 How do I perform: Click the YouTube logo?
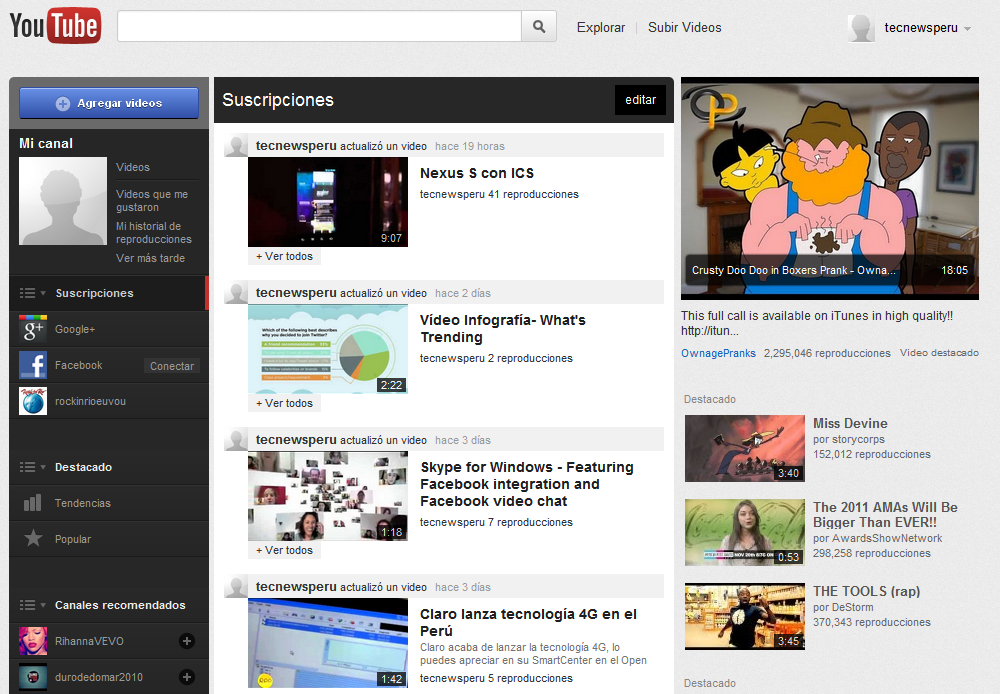(55, 26)
